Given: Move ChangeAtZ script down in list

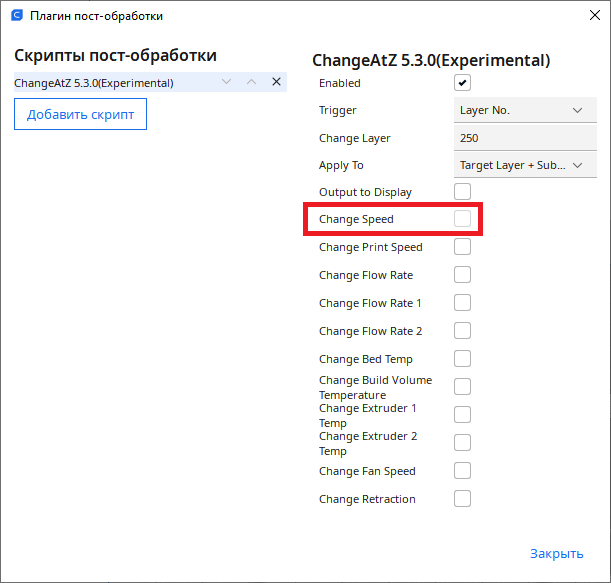Looking at the screenshot, I should (x=227, y=82).
